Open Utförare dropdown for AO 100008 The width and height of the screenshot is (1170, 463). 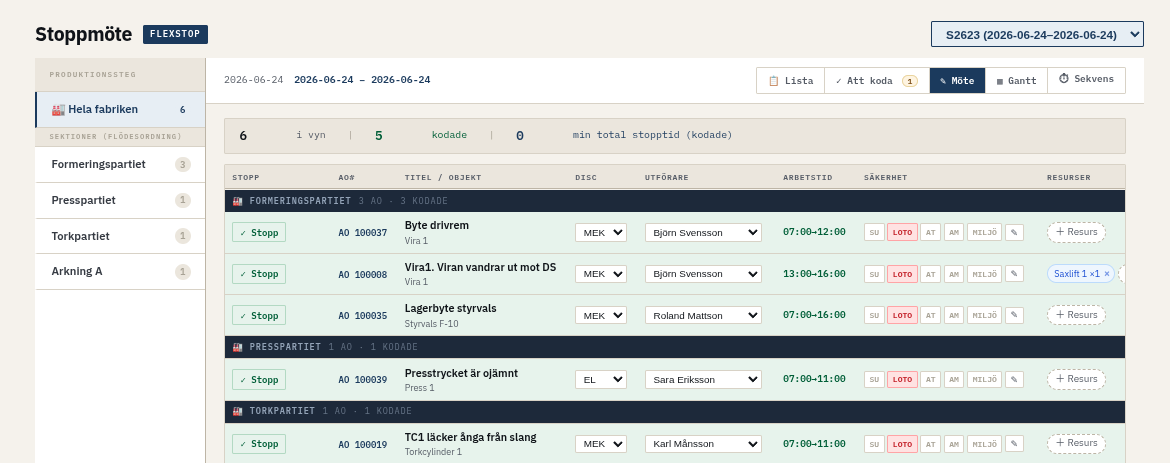[x=704, y=274]
